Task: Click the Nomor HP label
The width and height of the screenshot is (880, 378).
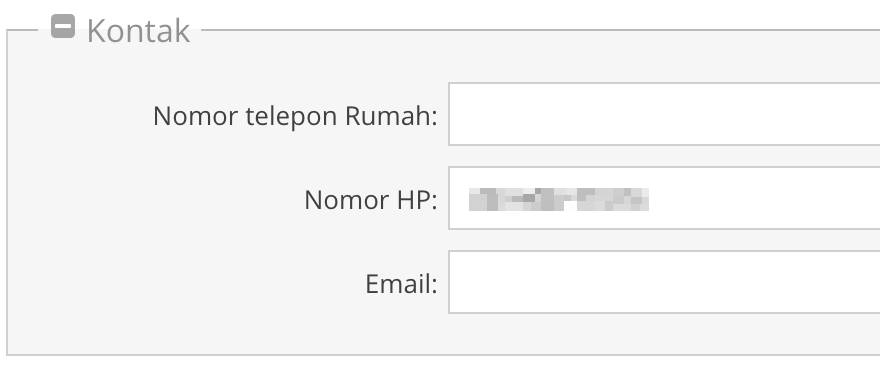Action: point(370,200)
